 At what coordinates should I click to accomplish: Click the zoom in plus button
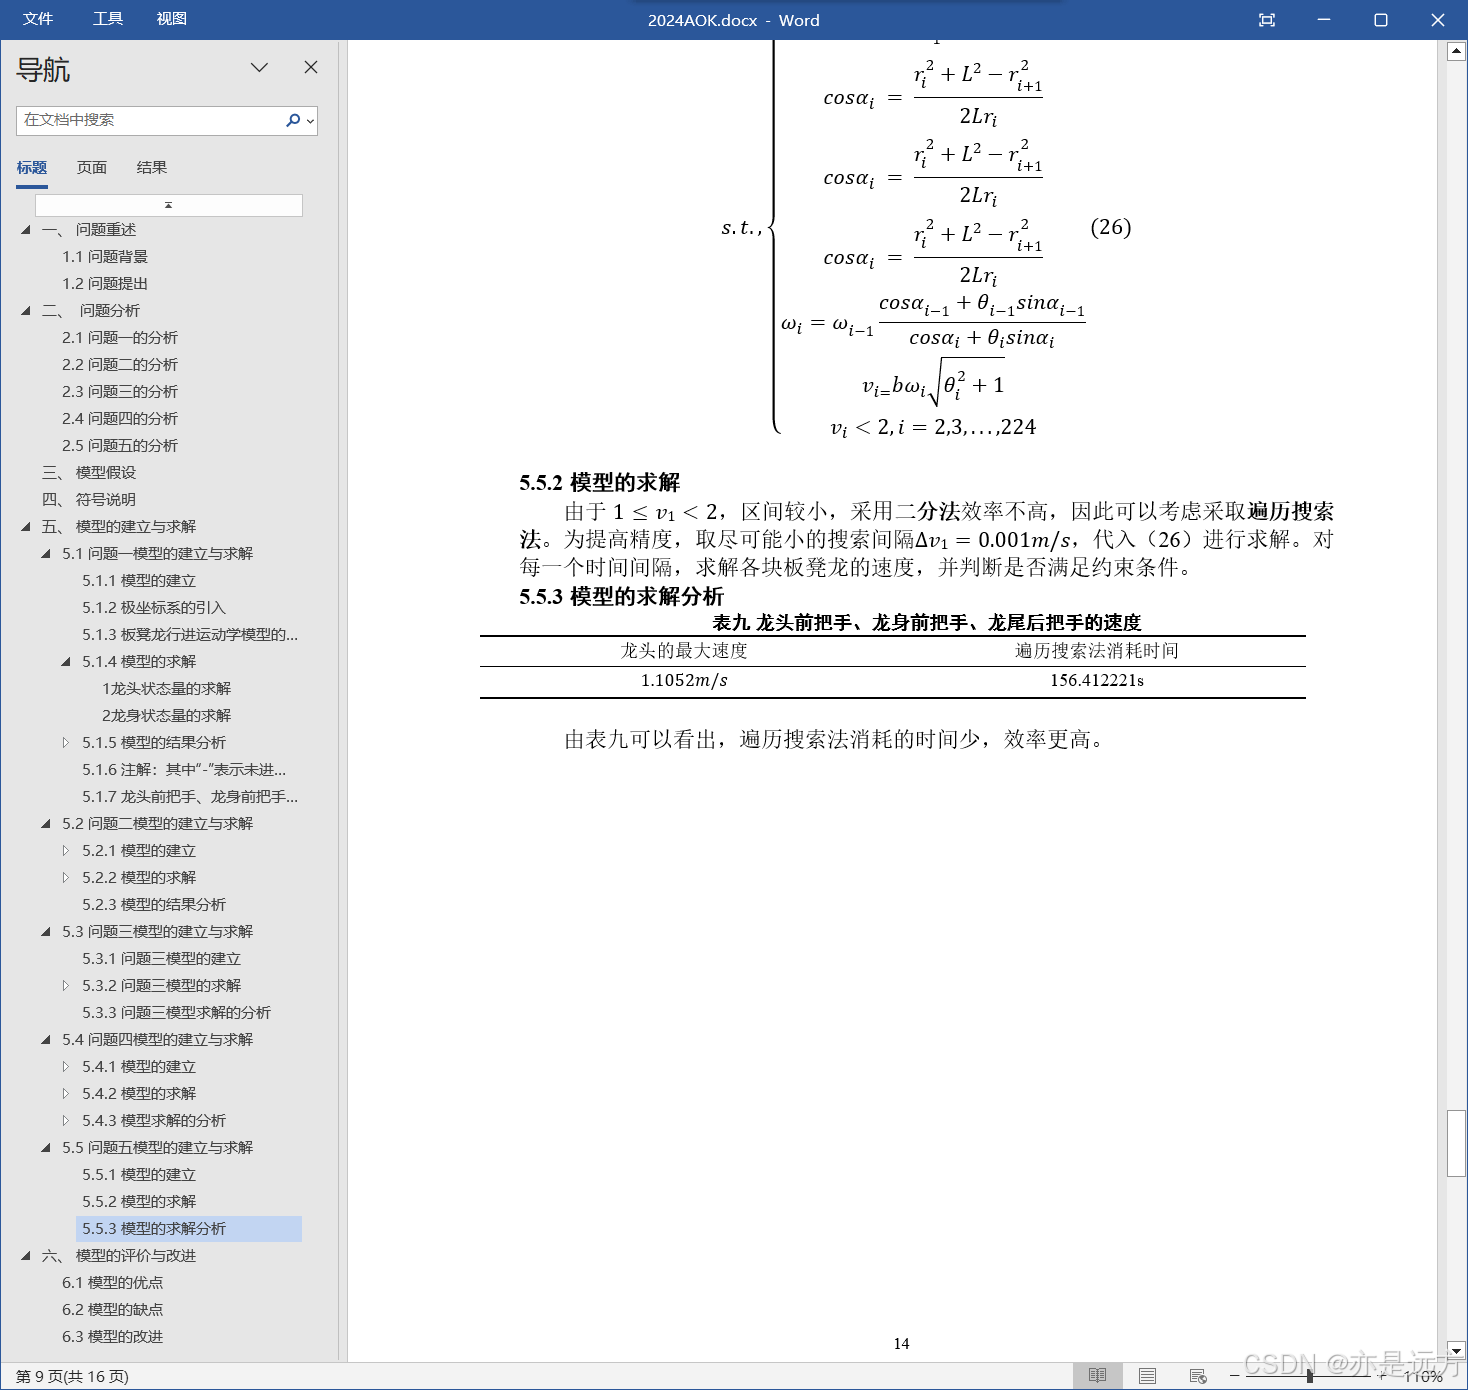coord(1384,1376)
